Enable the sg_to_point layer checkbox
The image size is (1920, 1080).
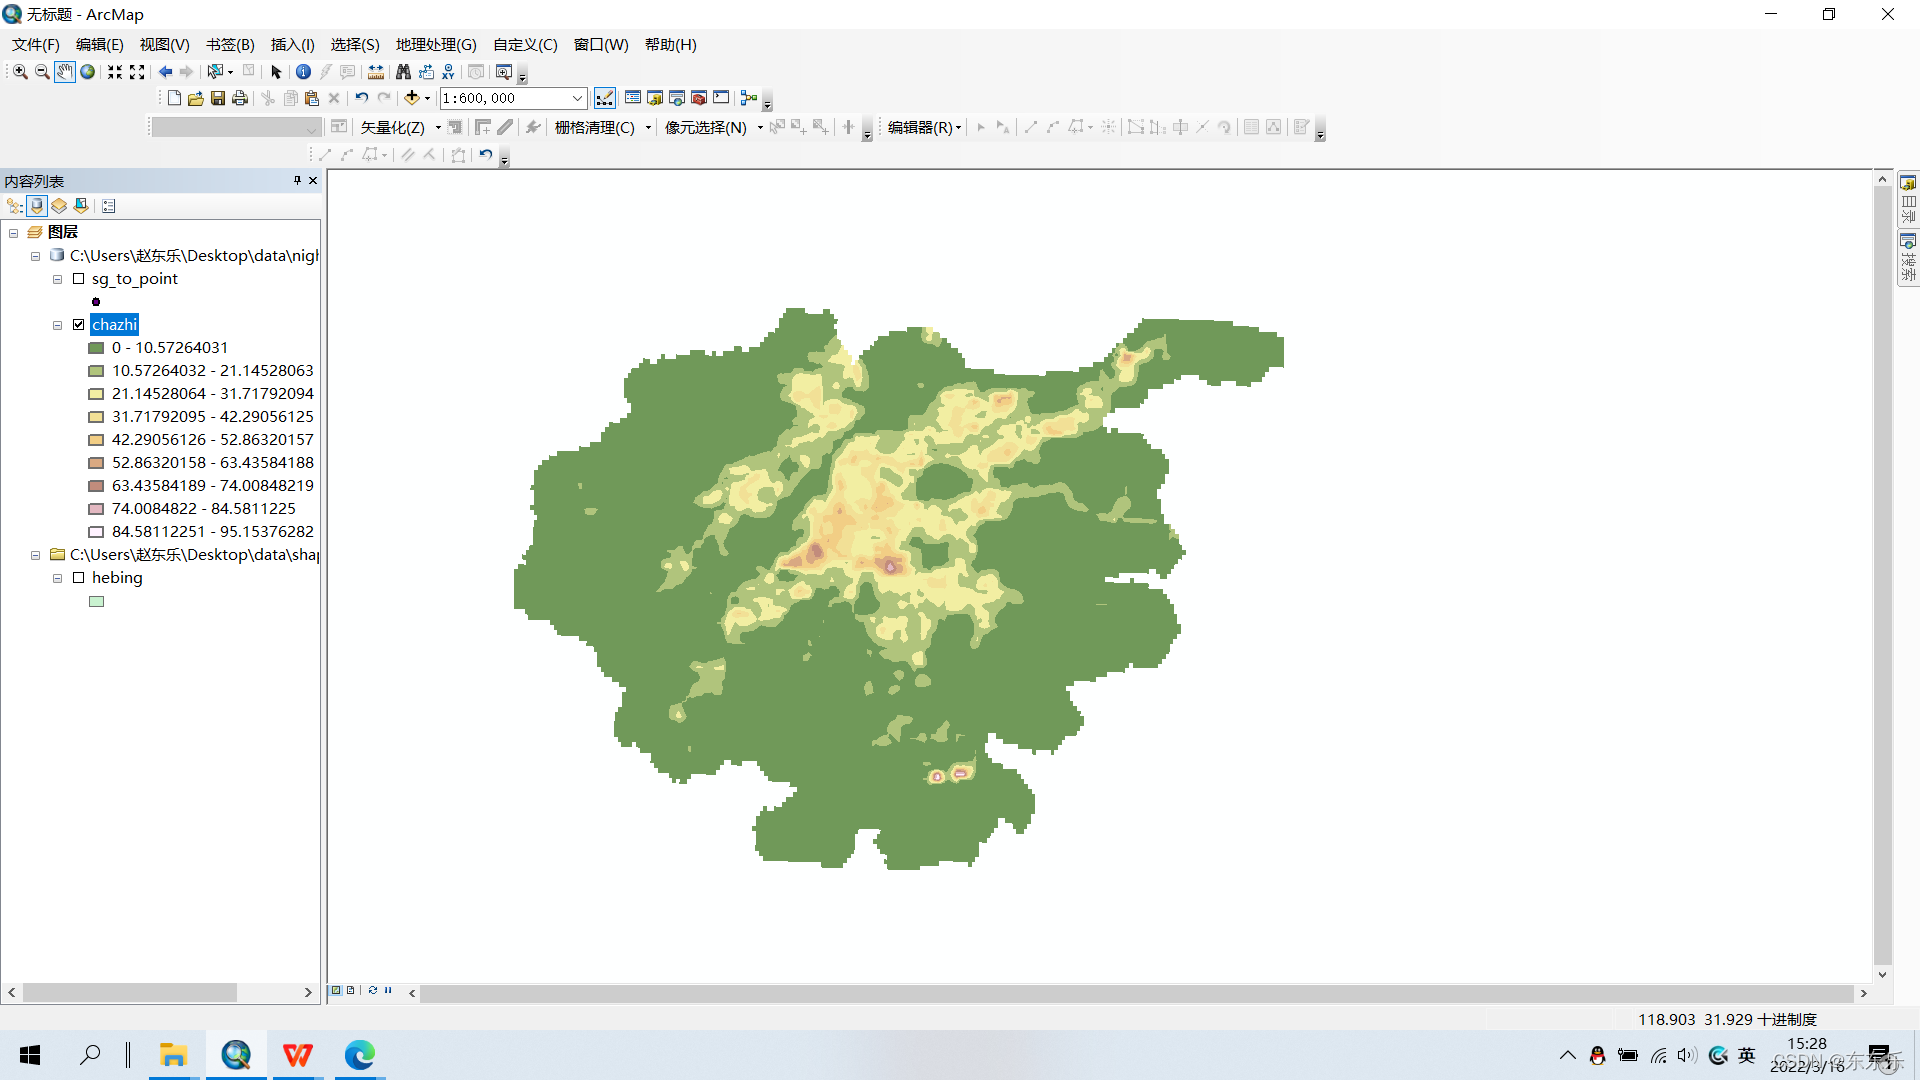[79, 279]
